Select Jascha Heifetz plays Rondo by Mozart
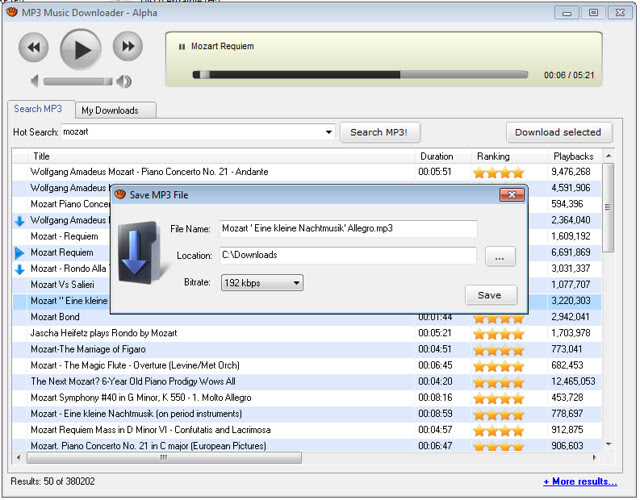Image resolution: width=640 pixels, height=500 pixels. [x=306, y=333]
